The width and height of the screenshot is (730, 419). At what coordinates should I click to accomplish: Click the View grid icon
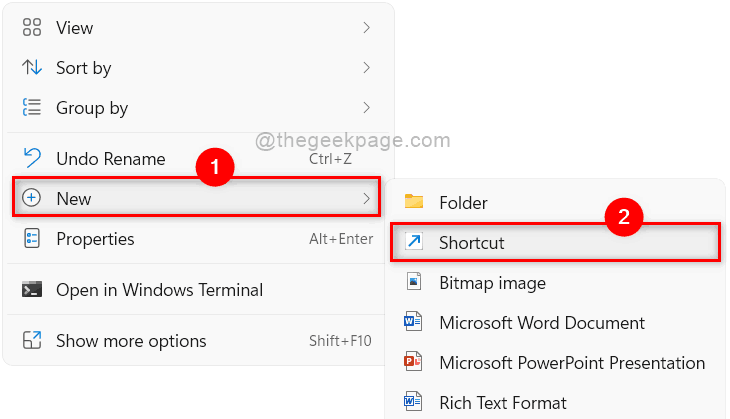32,28
